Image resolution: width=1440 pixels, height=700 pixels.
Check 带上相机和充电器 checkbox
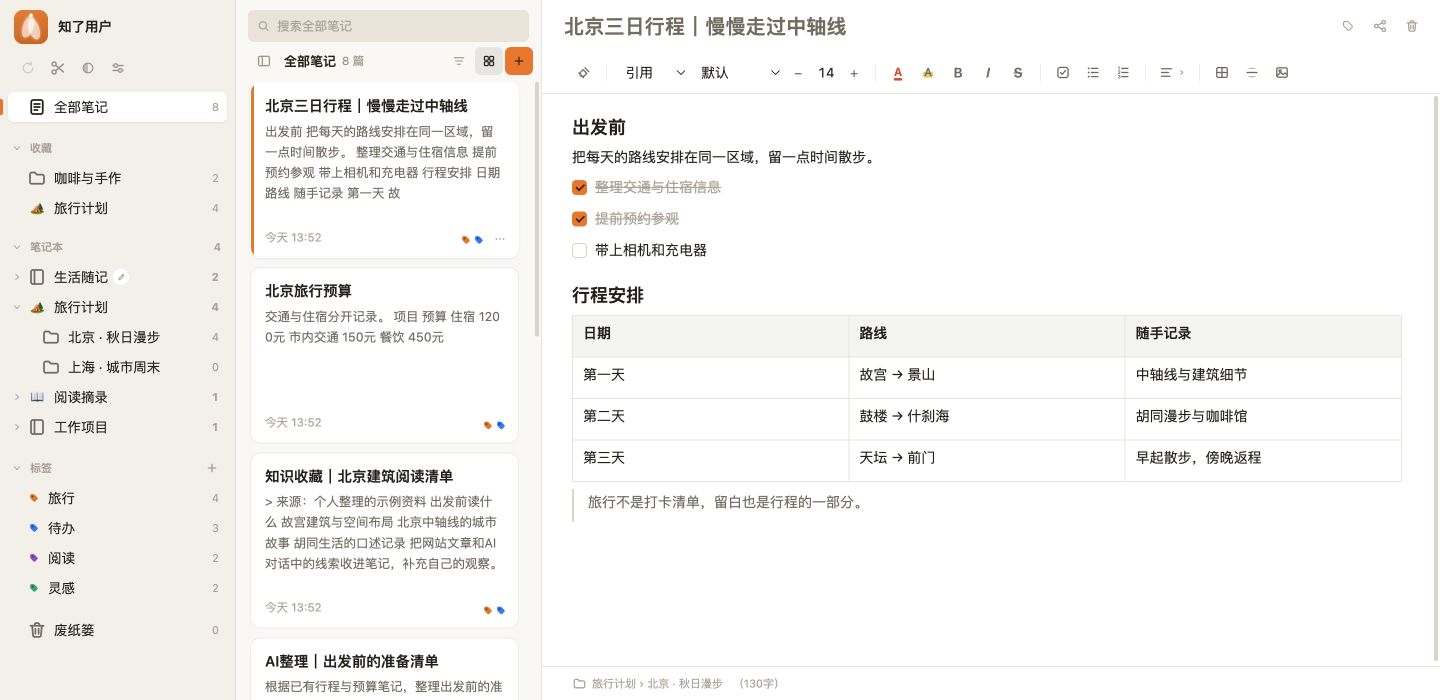pos(579,251)
